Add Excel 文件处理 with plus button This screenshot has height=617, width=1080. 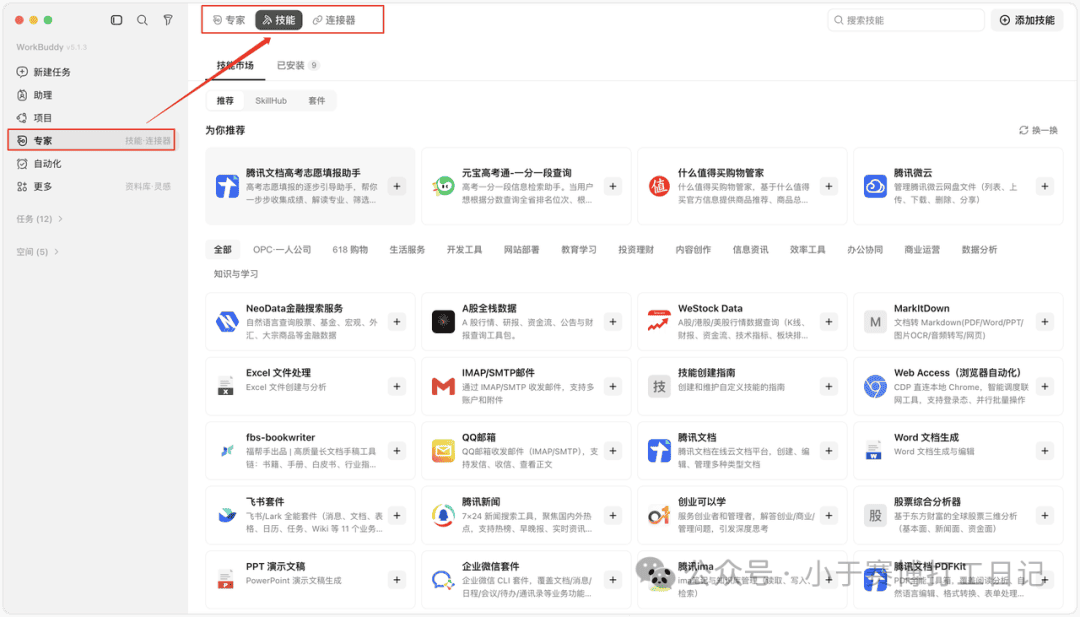click(397, 386)
